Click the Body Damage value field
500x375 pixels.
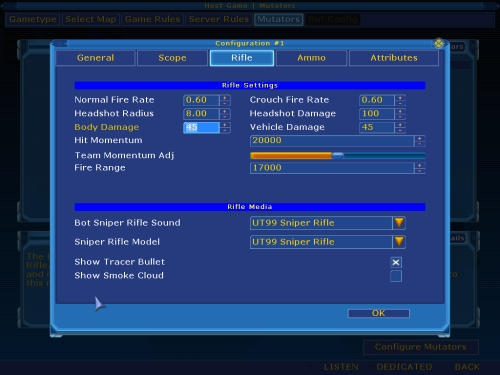click(x=201, y=127)
